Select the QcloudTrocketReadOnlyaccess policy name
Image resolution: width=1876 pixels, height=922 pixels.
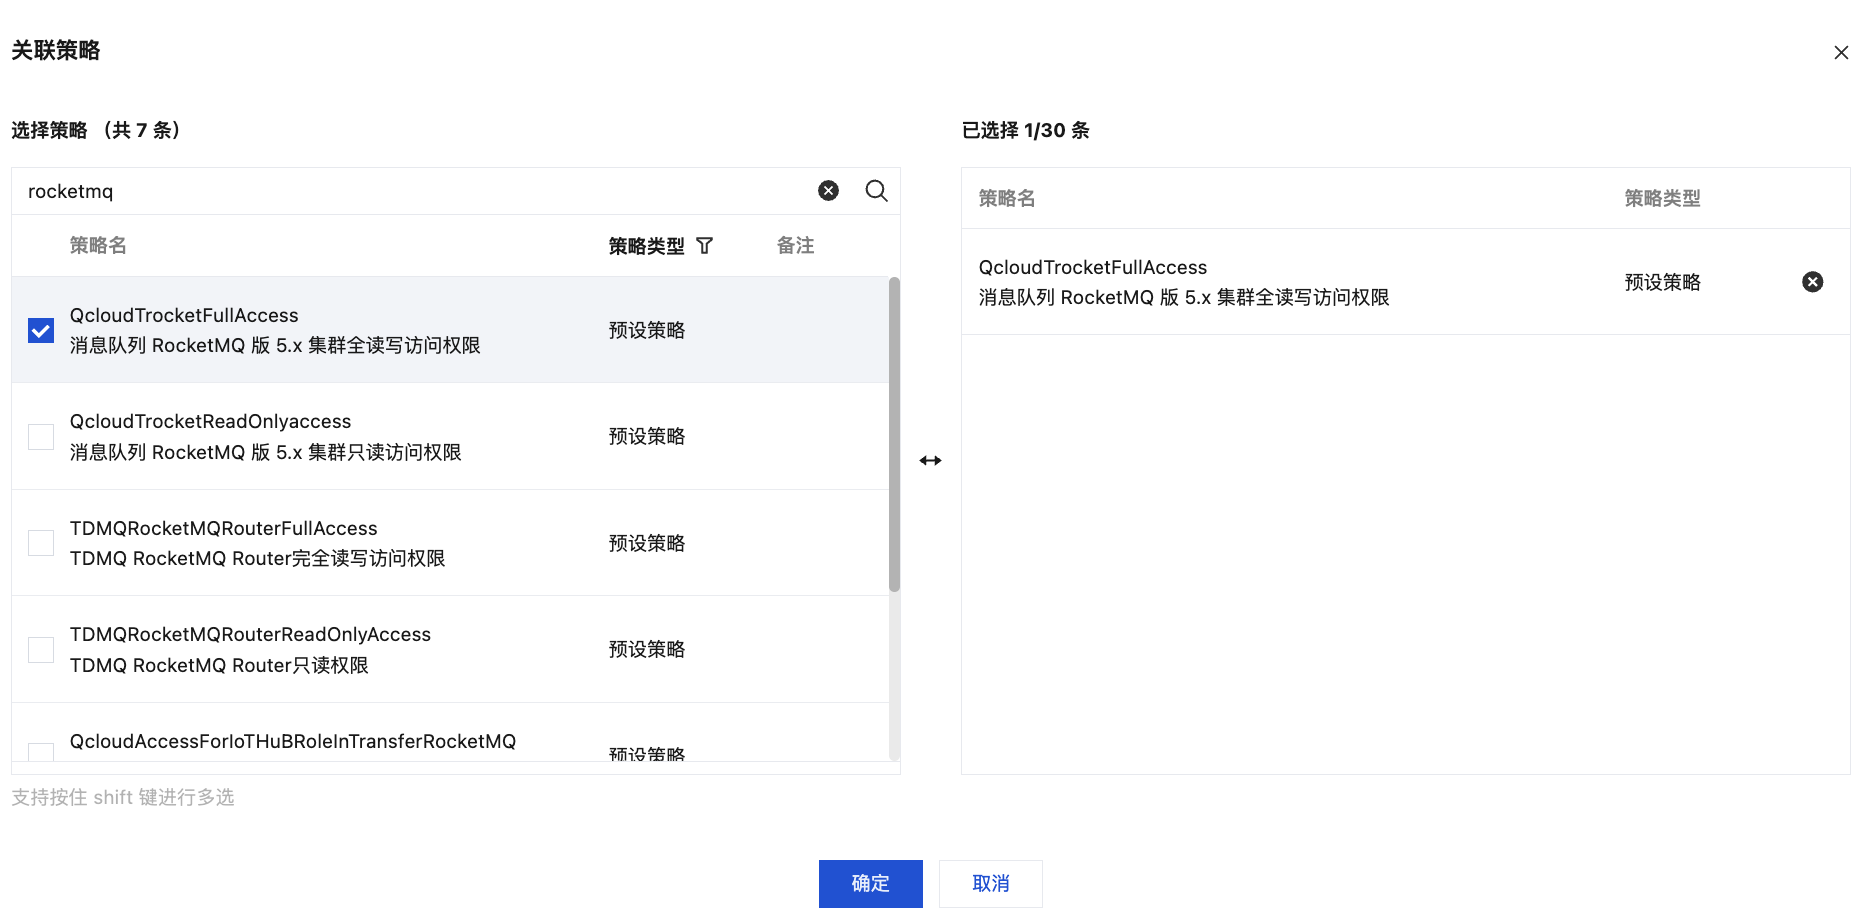(x=210, y=422)
